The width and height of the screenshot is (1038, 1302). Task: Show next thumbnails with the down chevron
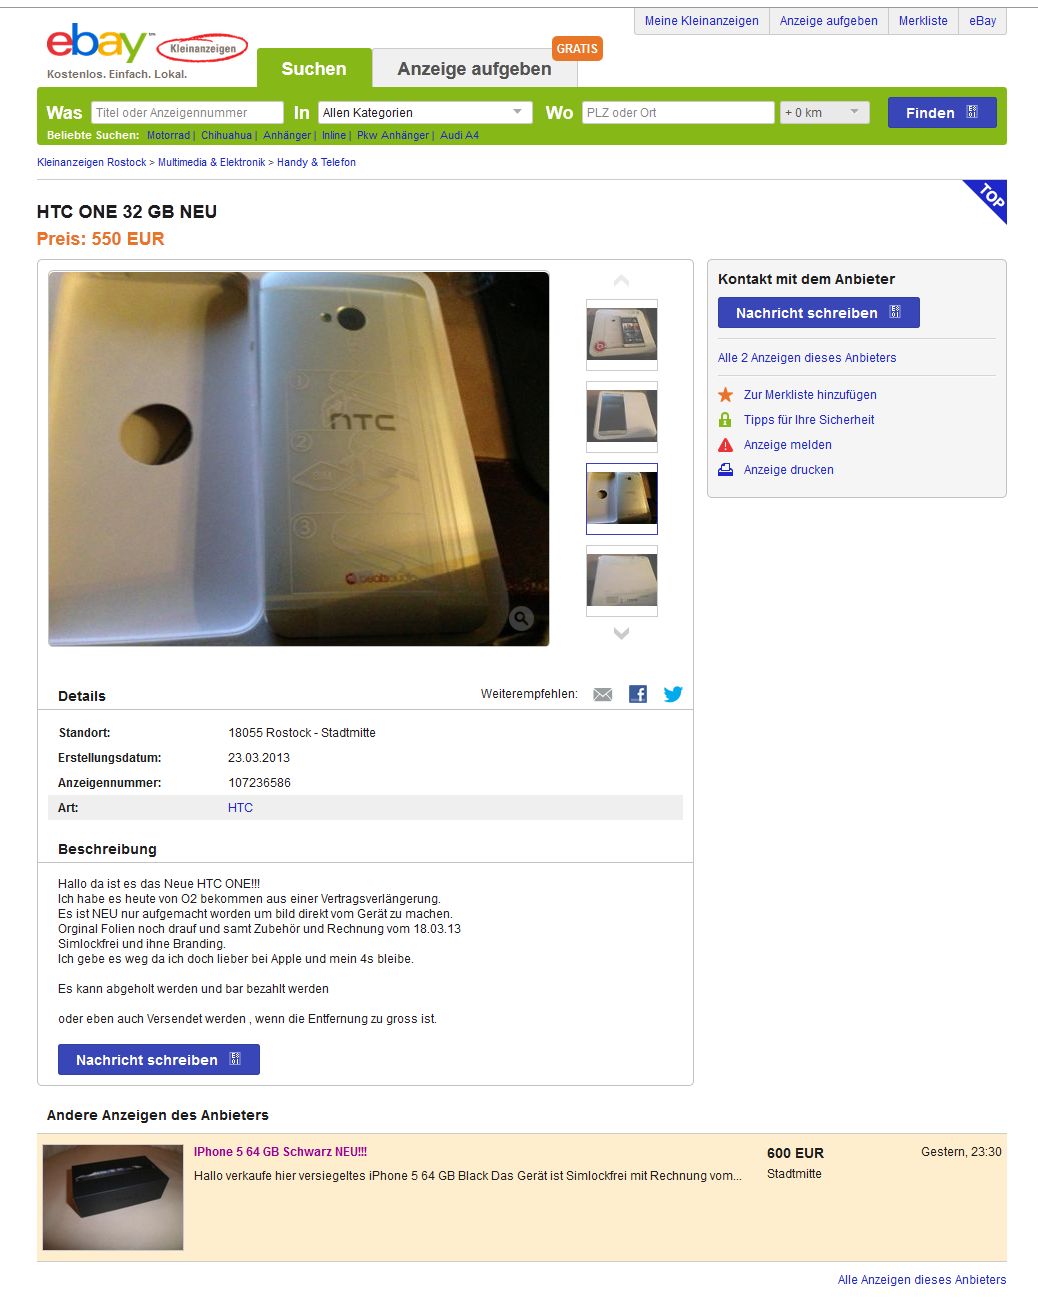click(621, 633)
